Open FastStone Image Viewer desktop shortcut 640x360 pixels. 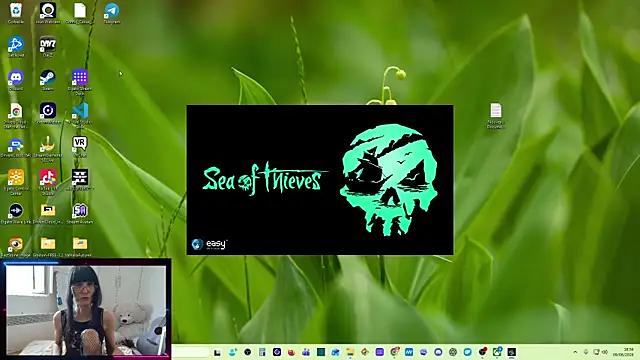16,247
